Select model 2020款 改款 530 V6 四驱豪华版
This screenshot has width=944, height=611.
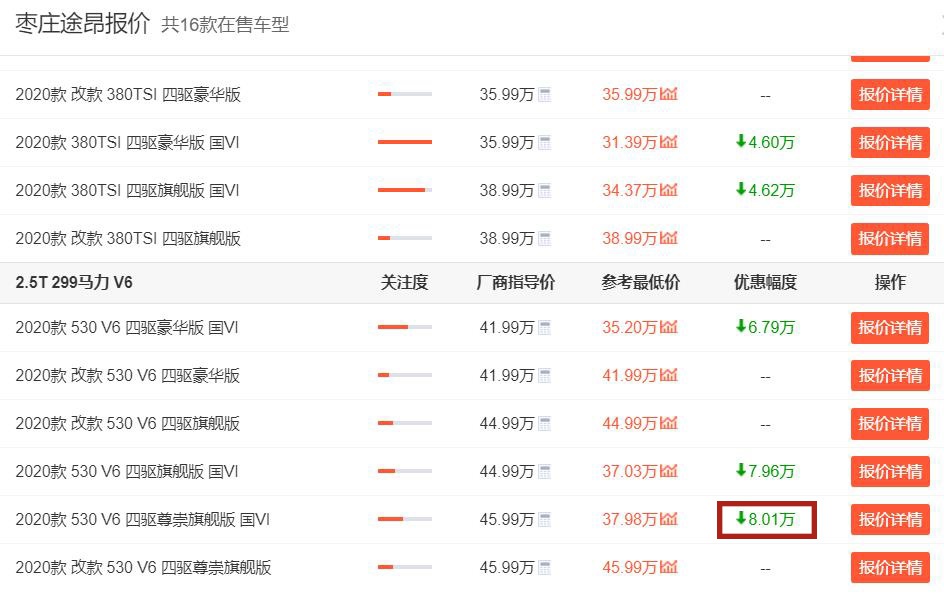point(128,376)
